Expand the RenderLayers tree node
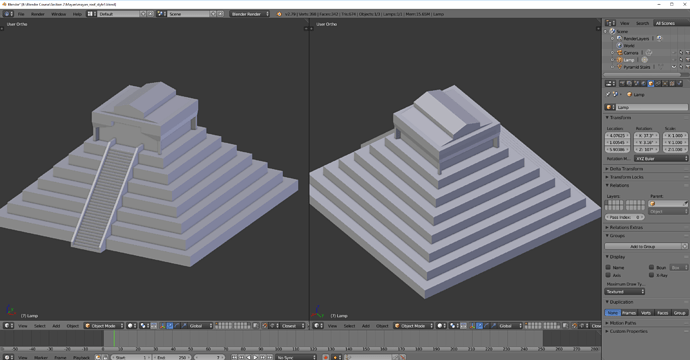Image resolution: width=690 pixels, height=360 pixels. click(613, 39)
